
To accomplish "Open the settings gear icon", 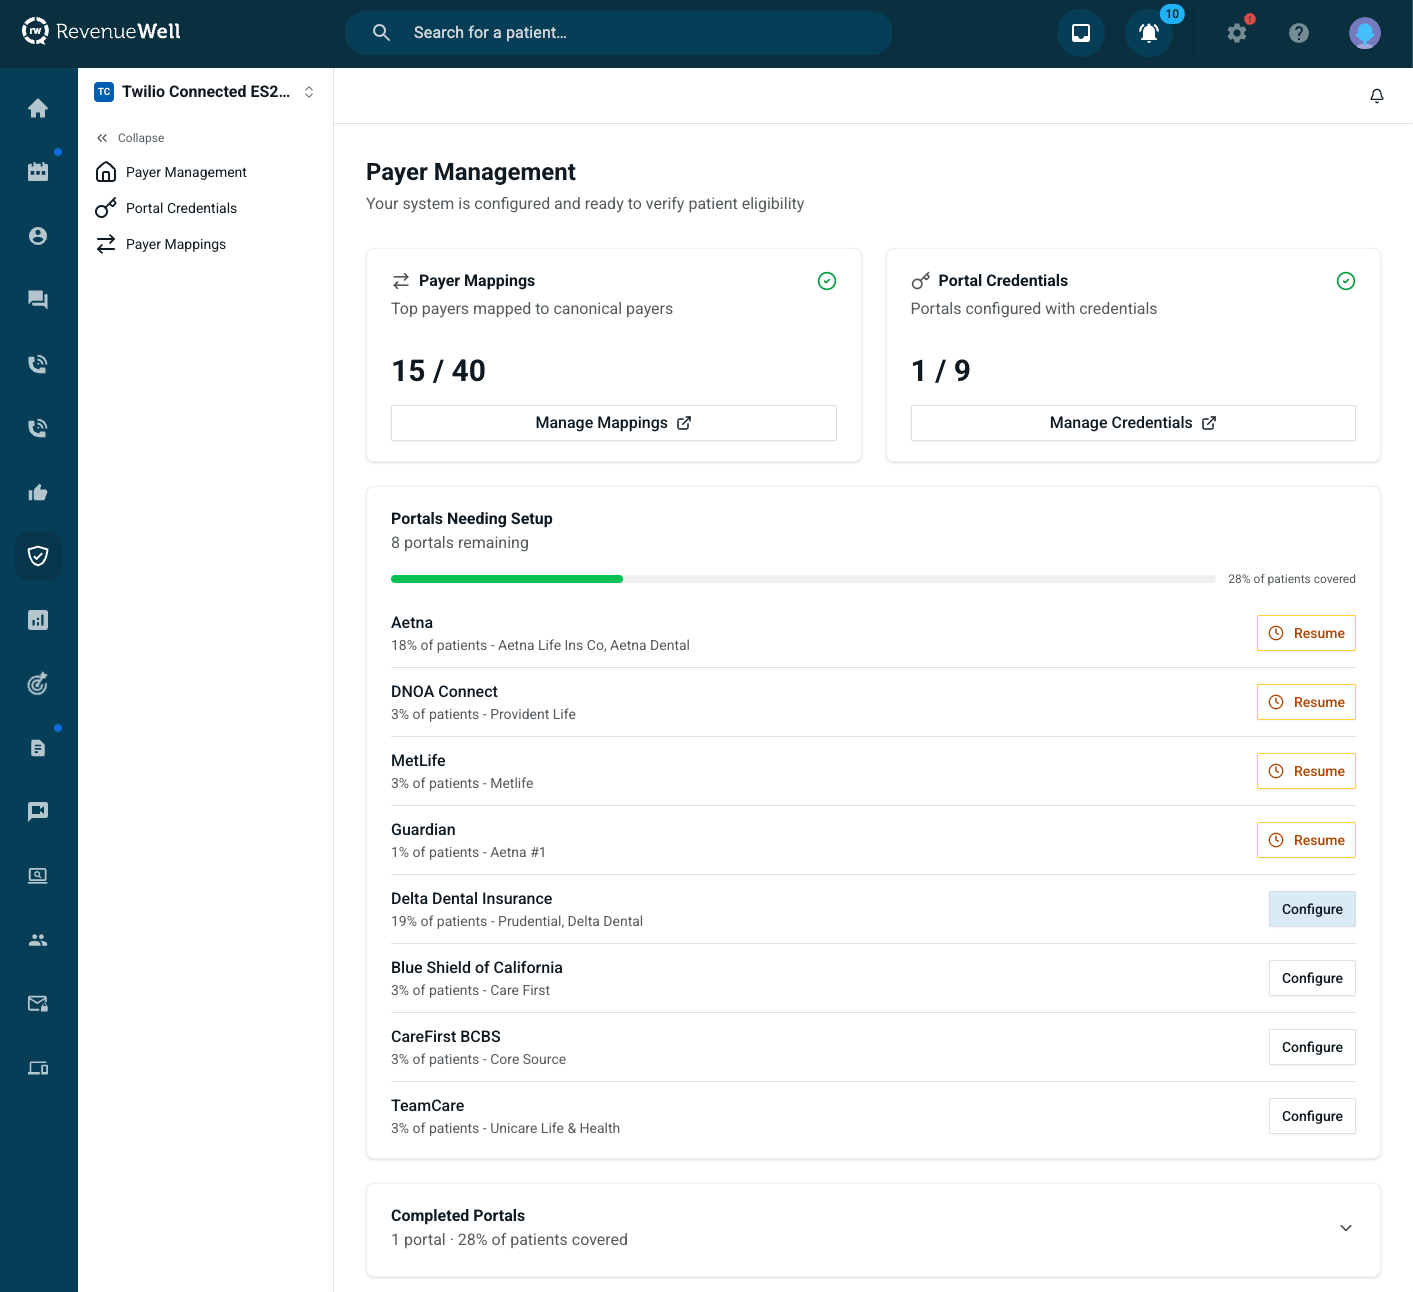I will click(x=1237, y=33).
